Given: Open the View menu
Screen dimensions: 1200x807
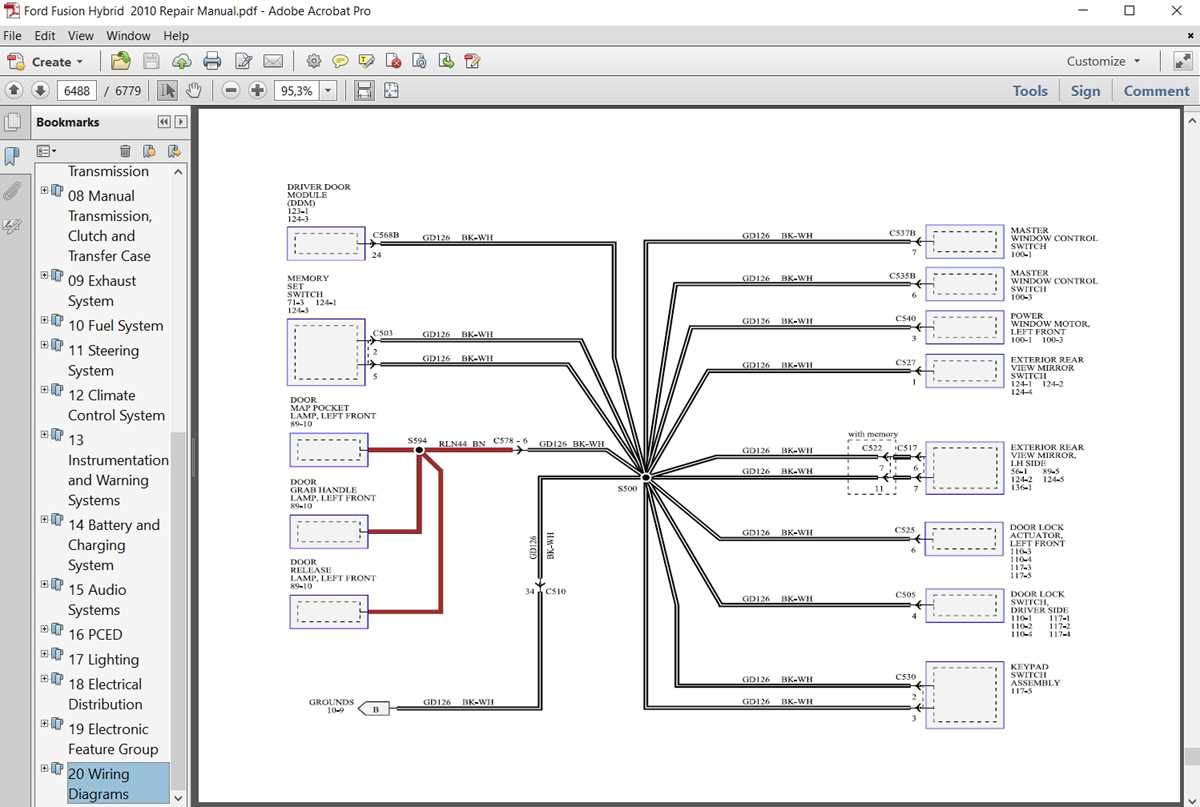Looking at the screenshot, I should (x=81, y=36).
